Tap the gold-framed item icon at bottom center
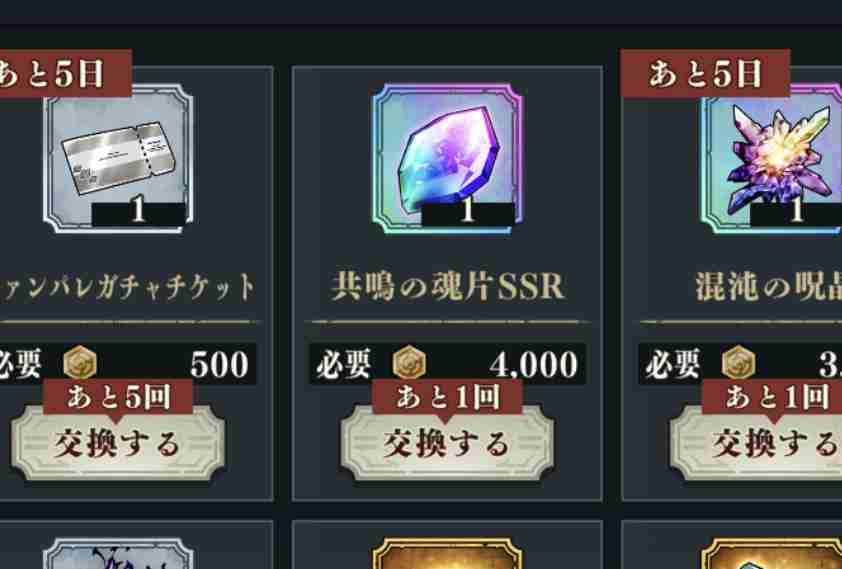Image resolution: width=842 pixels, height=569 pixels. 447,553
